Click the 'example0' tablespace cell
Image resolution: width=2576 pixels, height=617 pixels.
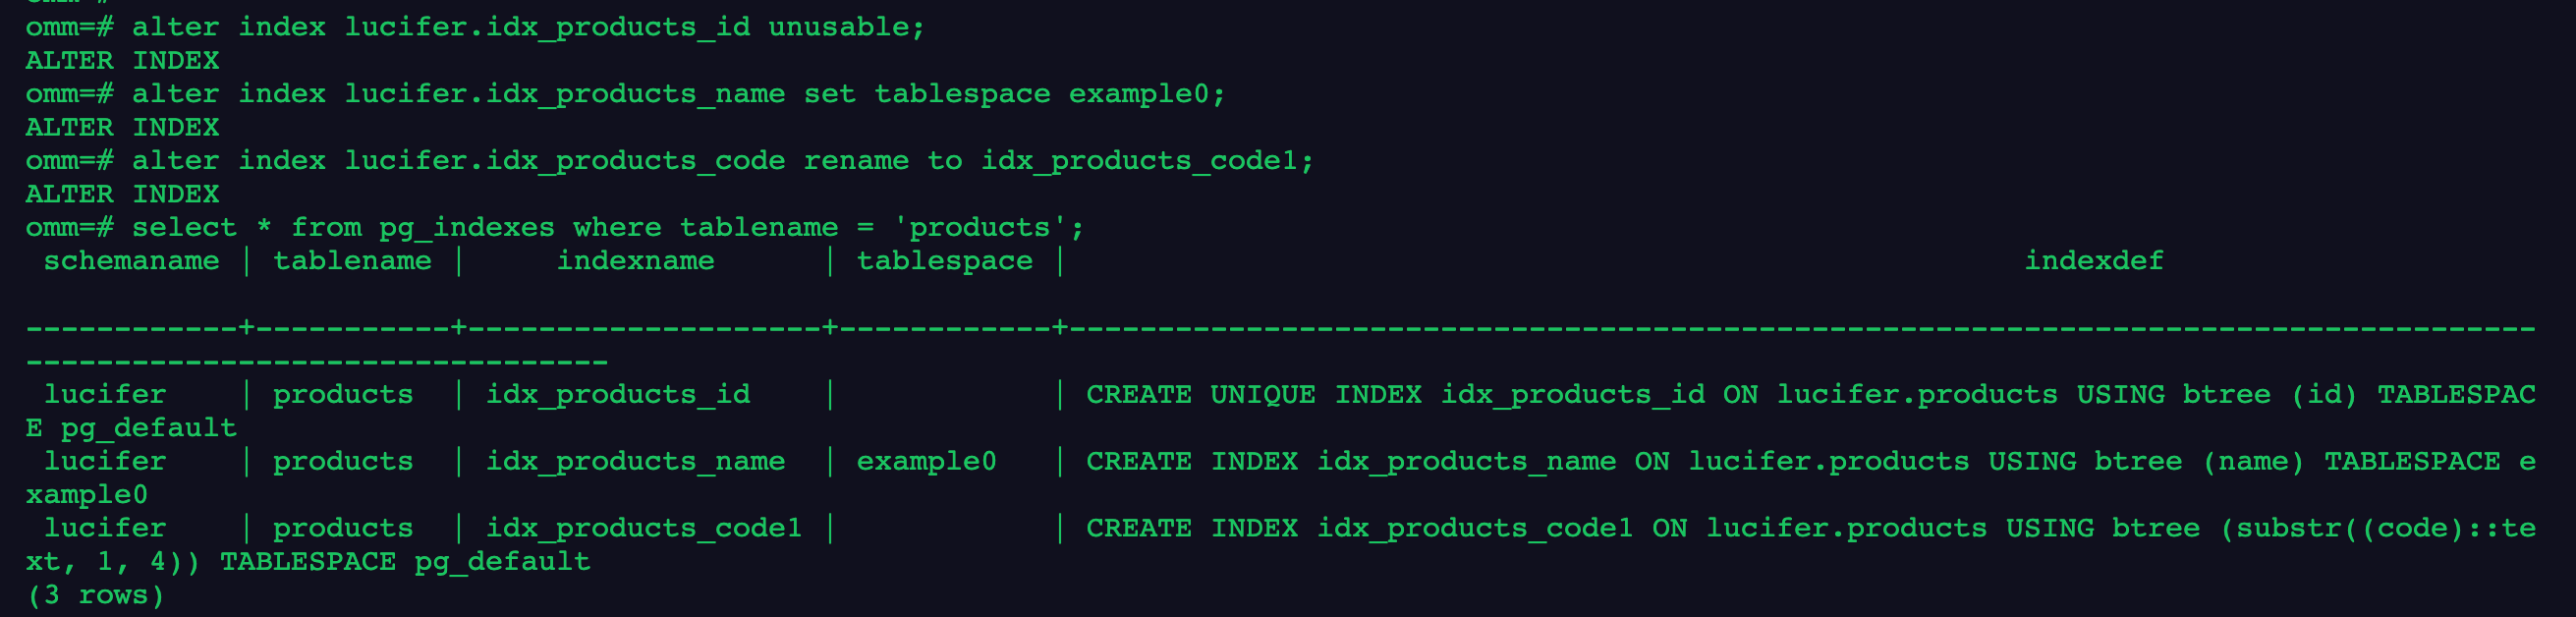[926, 462]
